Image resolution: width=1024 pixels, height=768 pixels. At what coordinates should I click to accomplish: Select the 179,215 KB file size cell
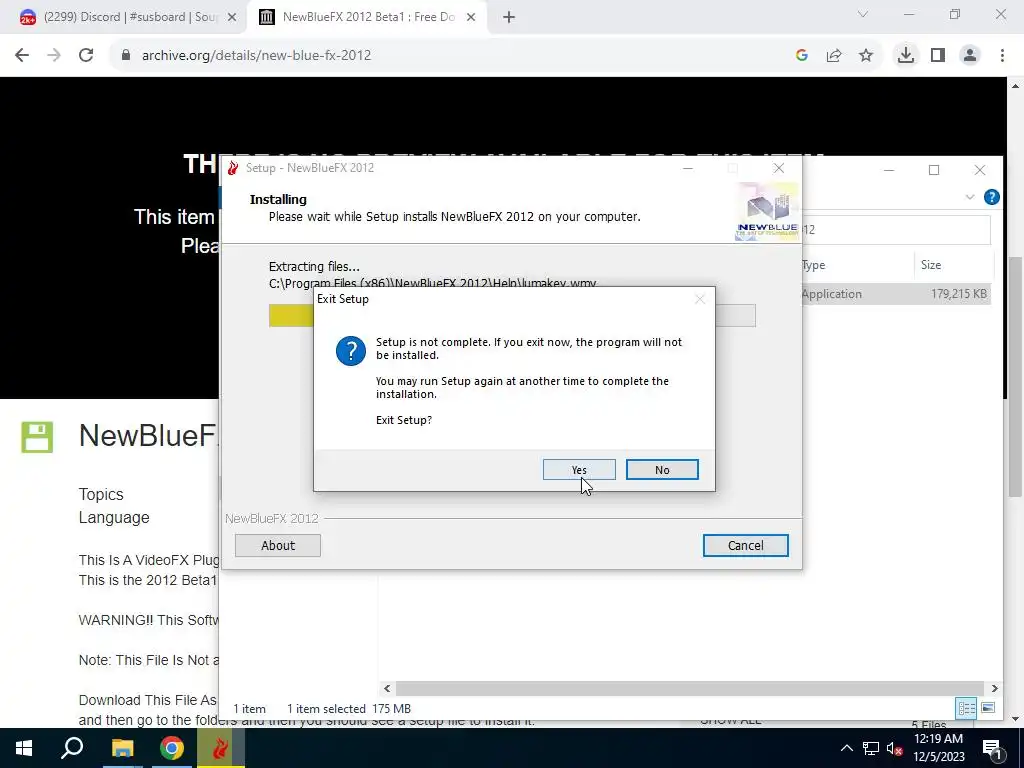pos(959,294)
